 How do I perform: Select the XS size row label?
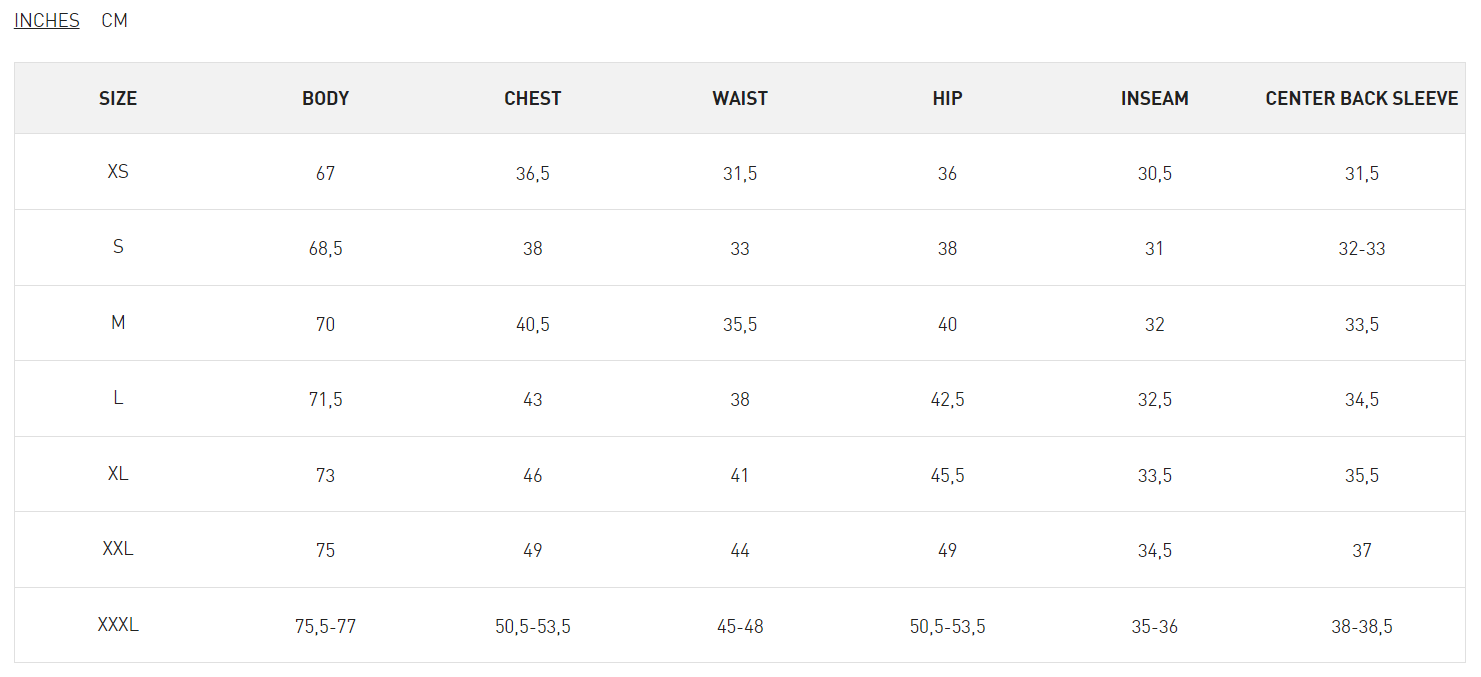[118, 172]
